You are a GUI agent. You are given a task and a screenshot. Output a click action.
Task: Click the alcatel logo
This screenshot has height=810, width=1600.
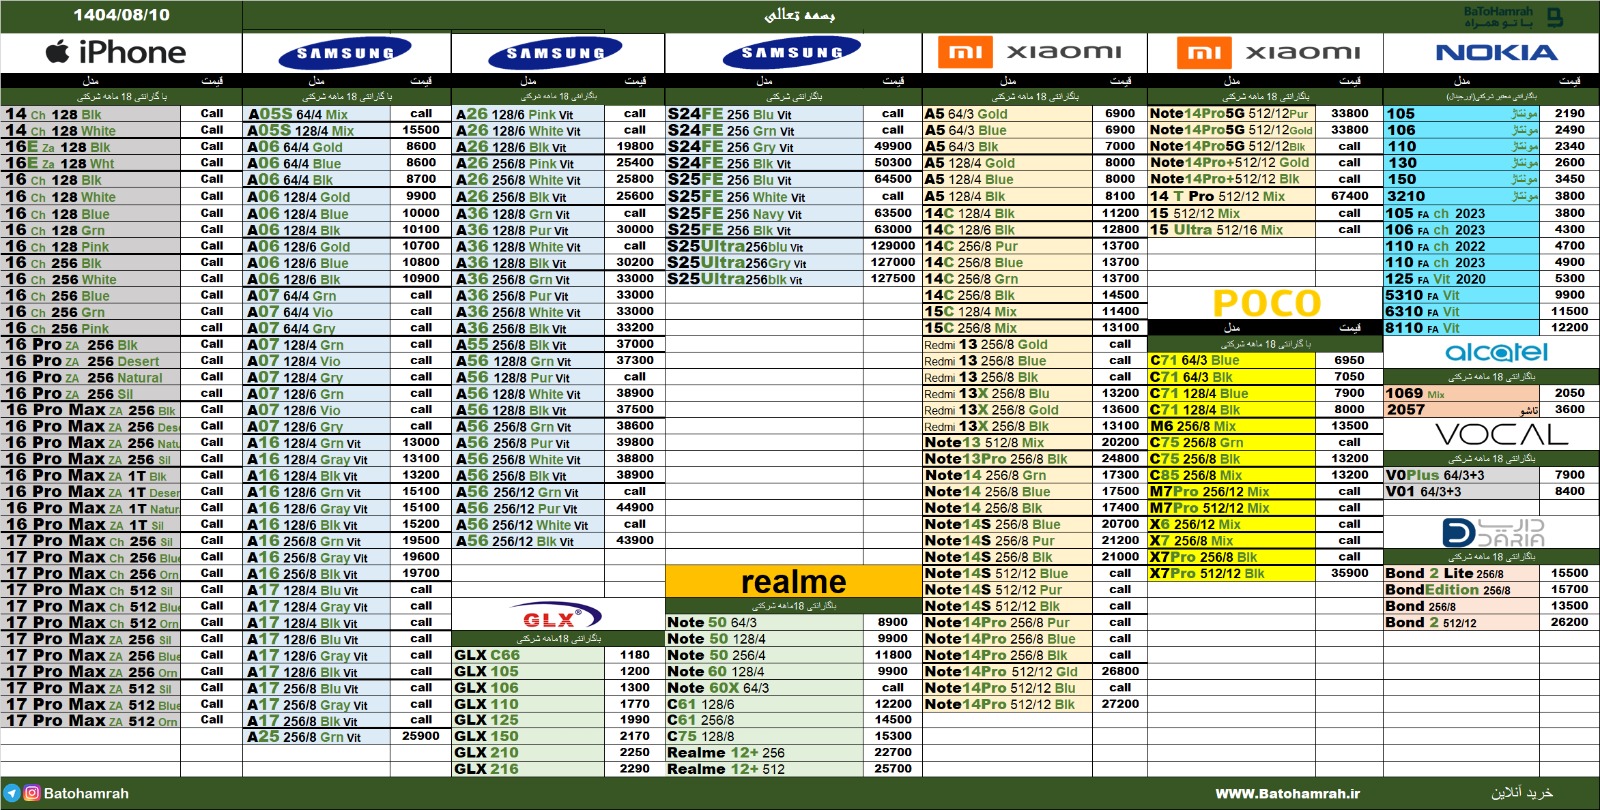point(1496,352)
